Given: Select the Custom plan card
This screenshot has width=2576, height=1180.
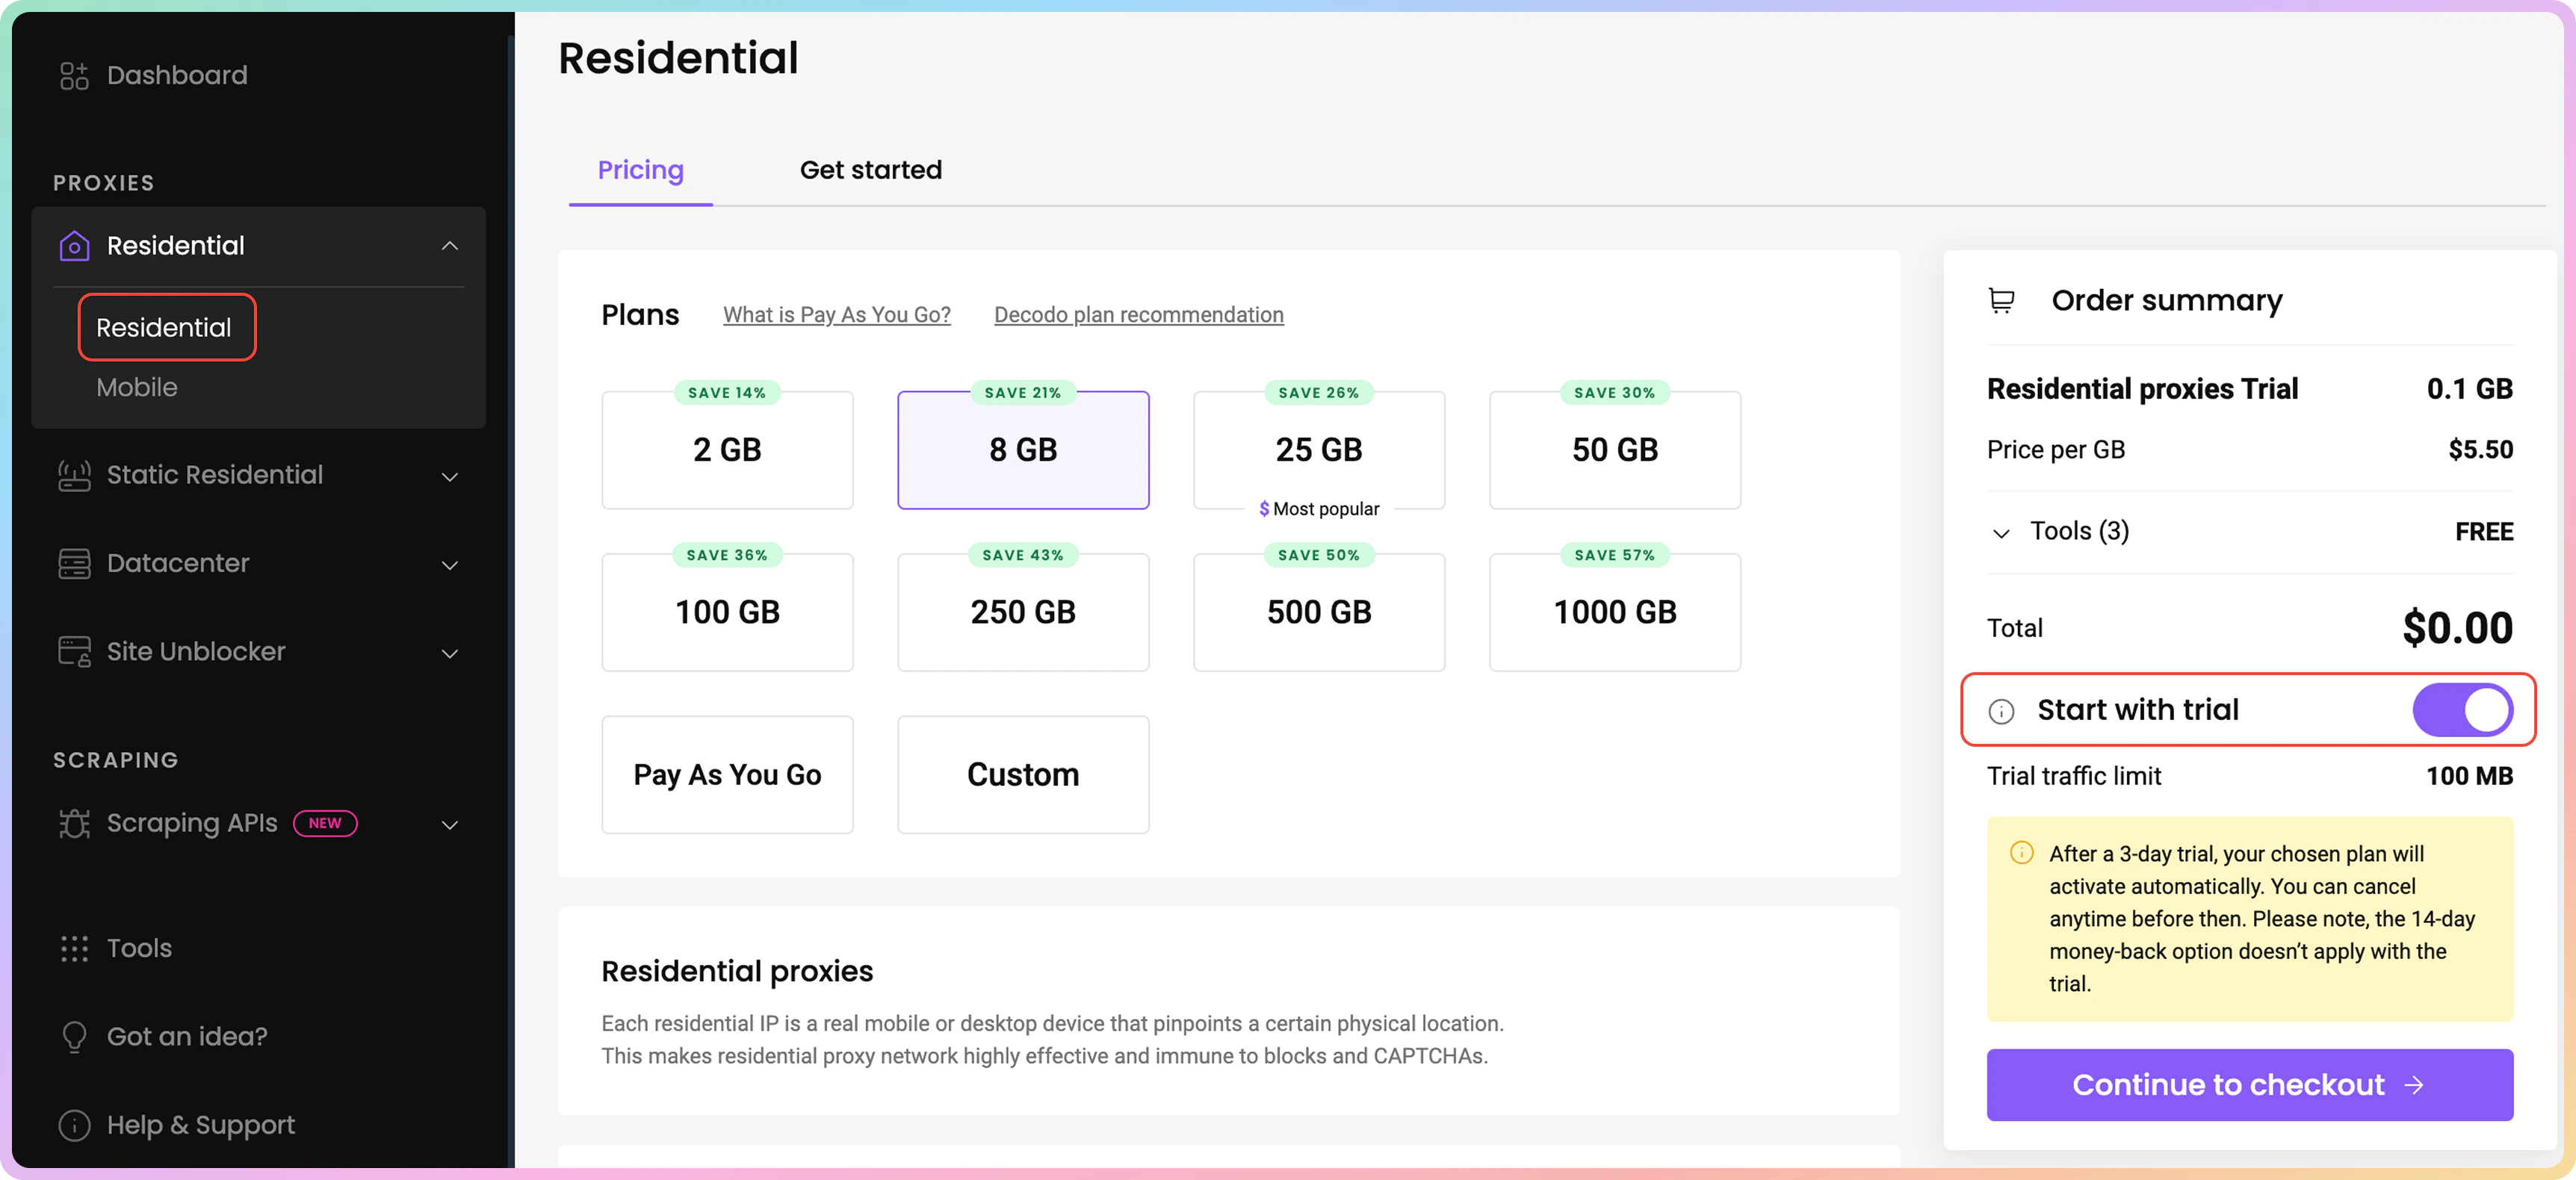Looking at the screenshot, I should tap(1022, 775).
